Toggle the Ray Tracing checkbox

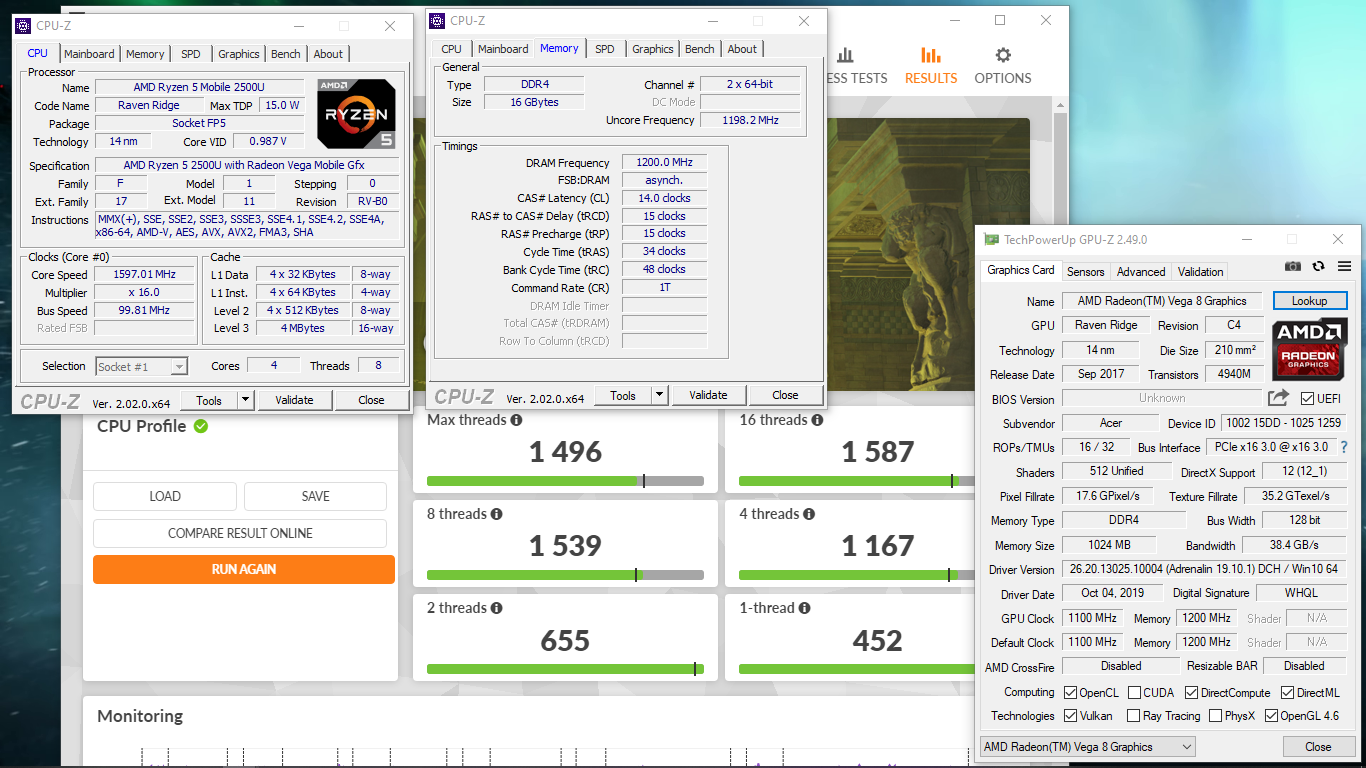(1133, 716)
